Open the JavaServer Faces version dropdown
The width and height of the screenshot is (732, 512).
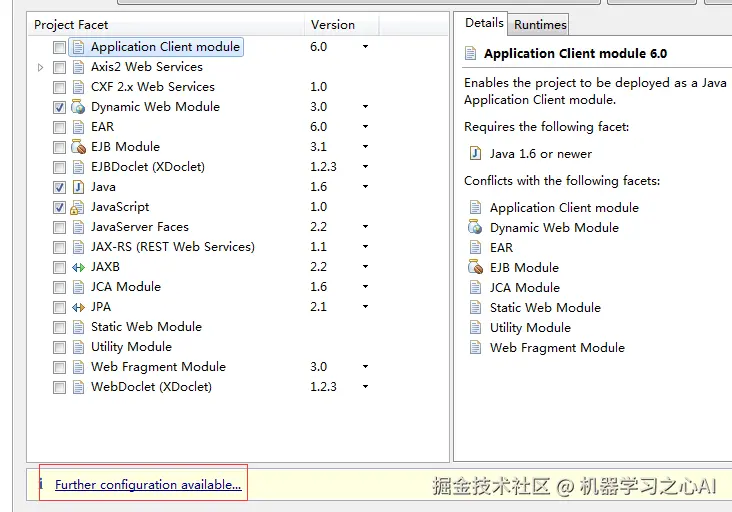[366, 227]
